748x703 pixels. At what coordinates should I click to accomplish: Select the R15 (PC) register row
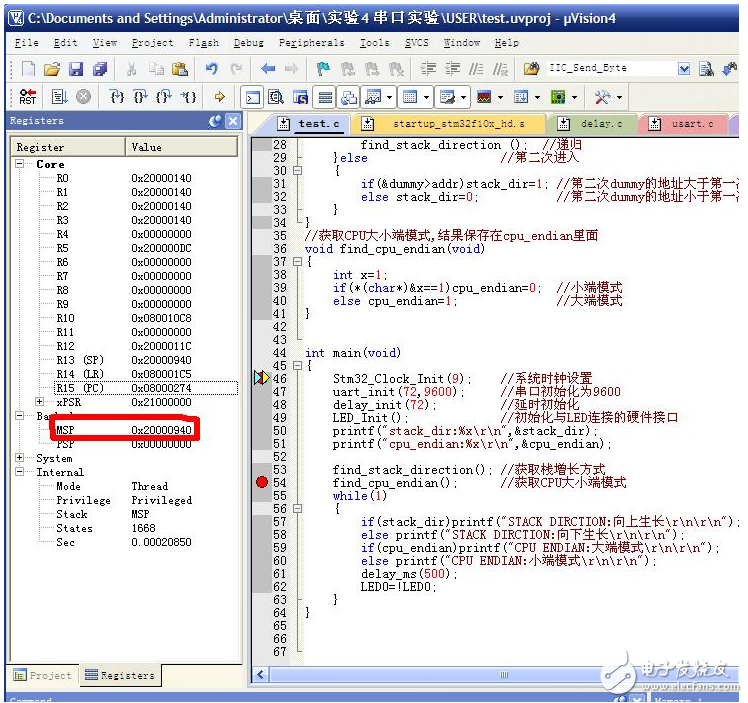click(80, 388)
